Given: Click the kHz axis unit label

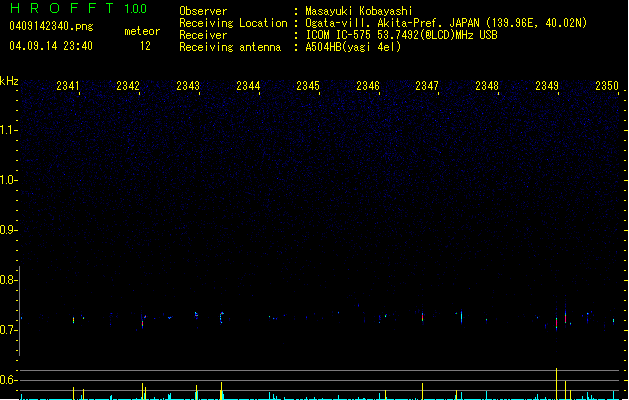Looking at the screenshot, I should (9, 81).
